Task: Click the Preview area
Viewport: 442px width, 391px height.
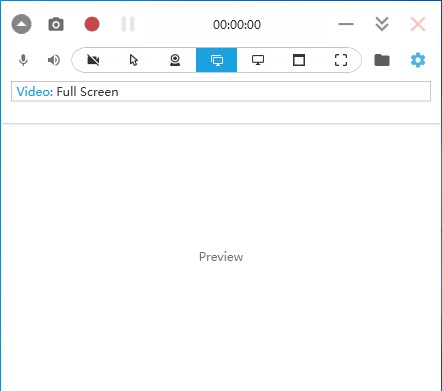Action: (x=221, y=257)
